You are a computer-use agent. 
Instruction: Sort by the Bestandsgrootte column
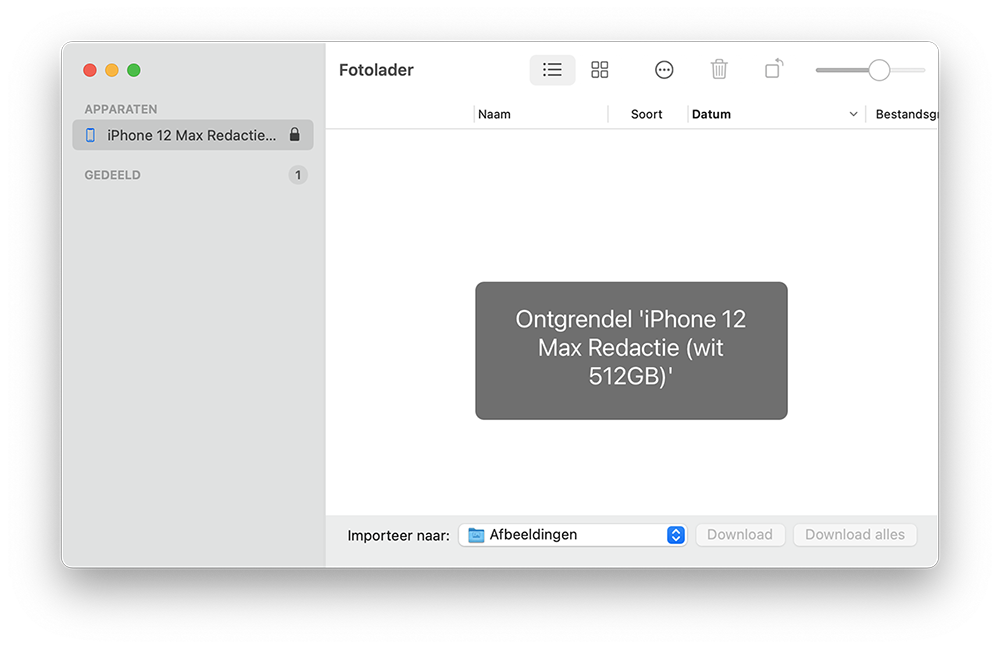(906, 114)
